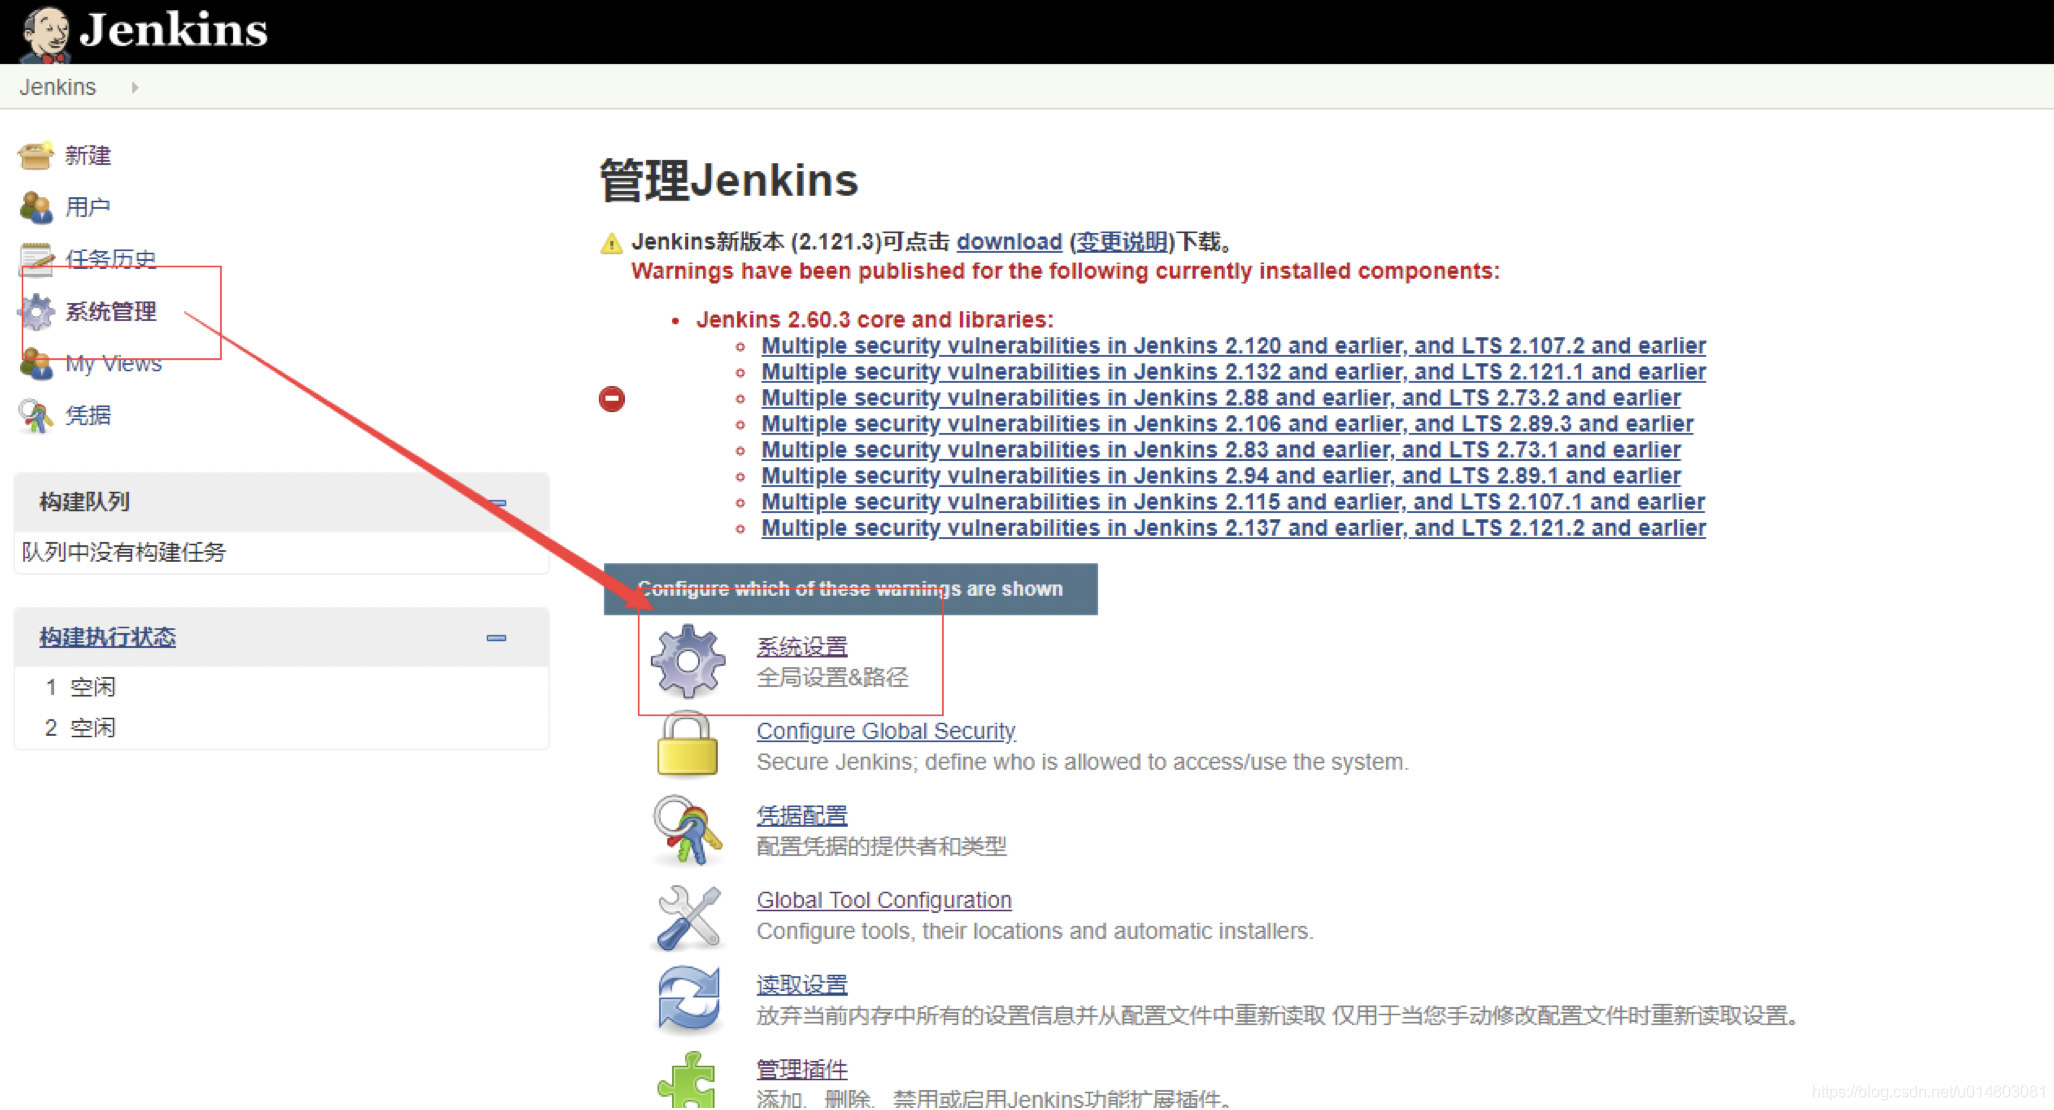Screen dimensions: 2054x1110
Task: Collapse the 构建队列 panel
Action: [x=497, y=503]
